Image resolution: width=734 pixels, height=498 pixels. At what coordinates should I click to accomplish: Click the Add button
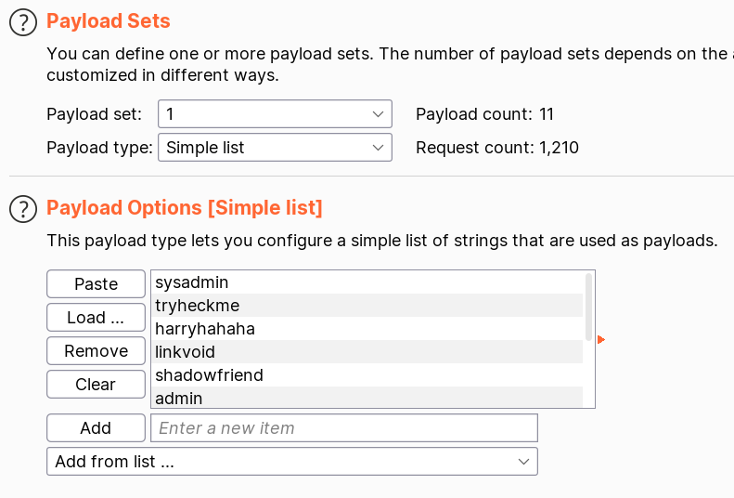coord(96,428)
